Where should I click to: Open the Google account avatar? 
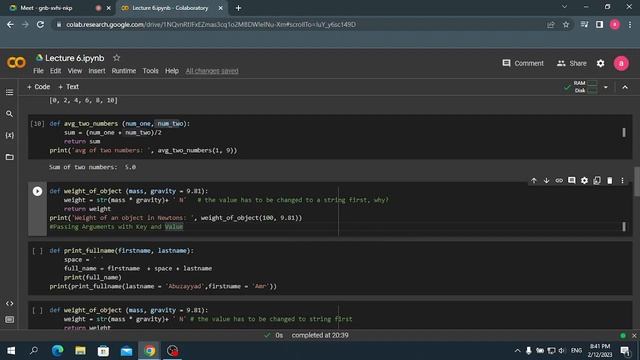coord(621,63)
